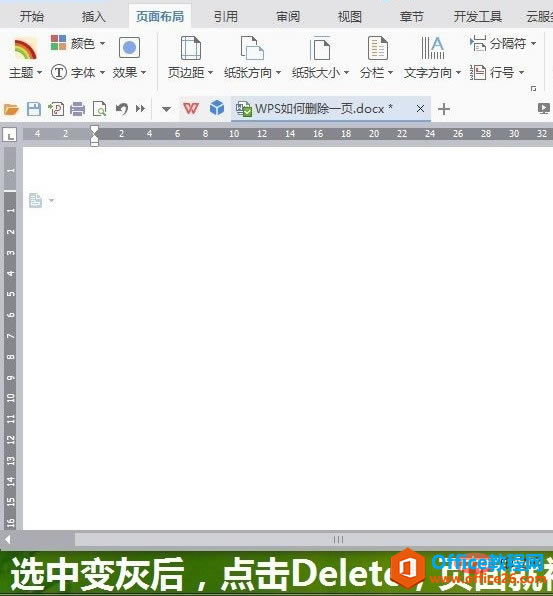Open the 主题 theme gallery icon

click(x=25, y=49)
